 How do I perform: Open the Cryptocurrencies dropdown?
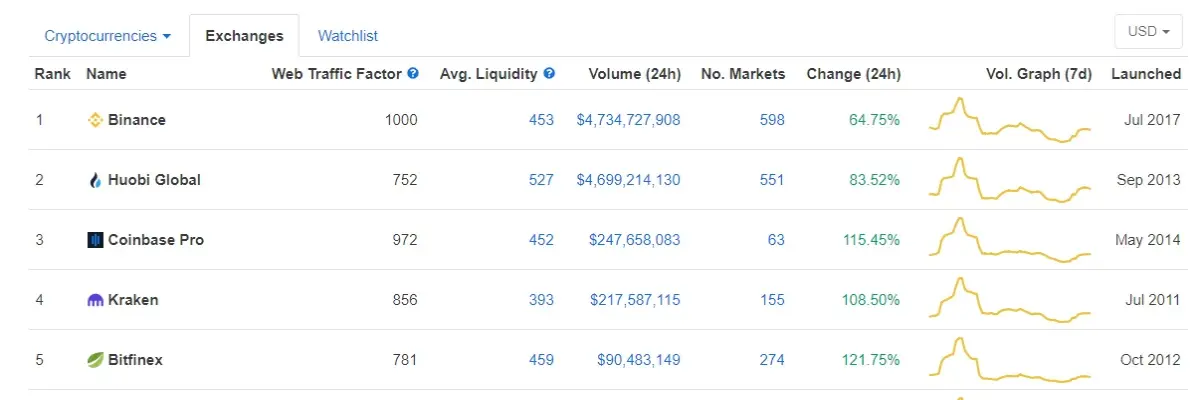point(108,36)
